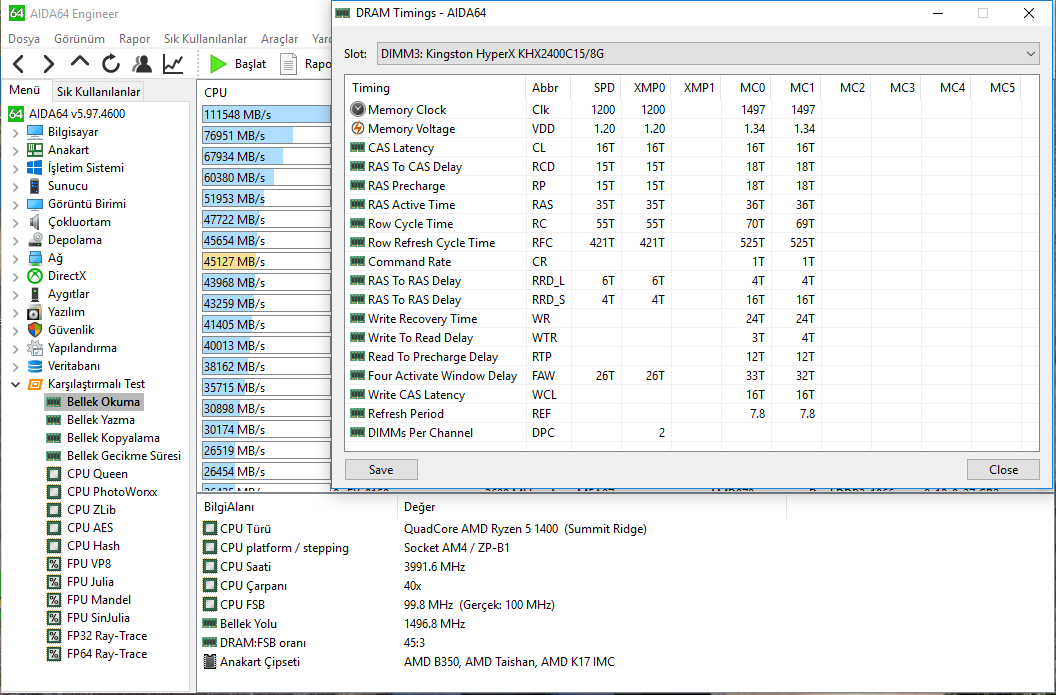The height and width of the screenshot is (695, 1056).
Task: Expand the Ağ tree node
Action: pyautogui.click(x=15, y=259)
